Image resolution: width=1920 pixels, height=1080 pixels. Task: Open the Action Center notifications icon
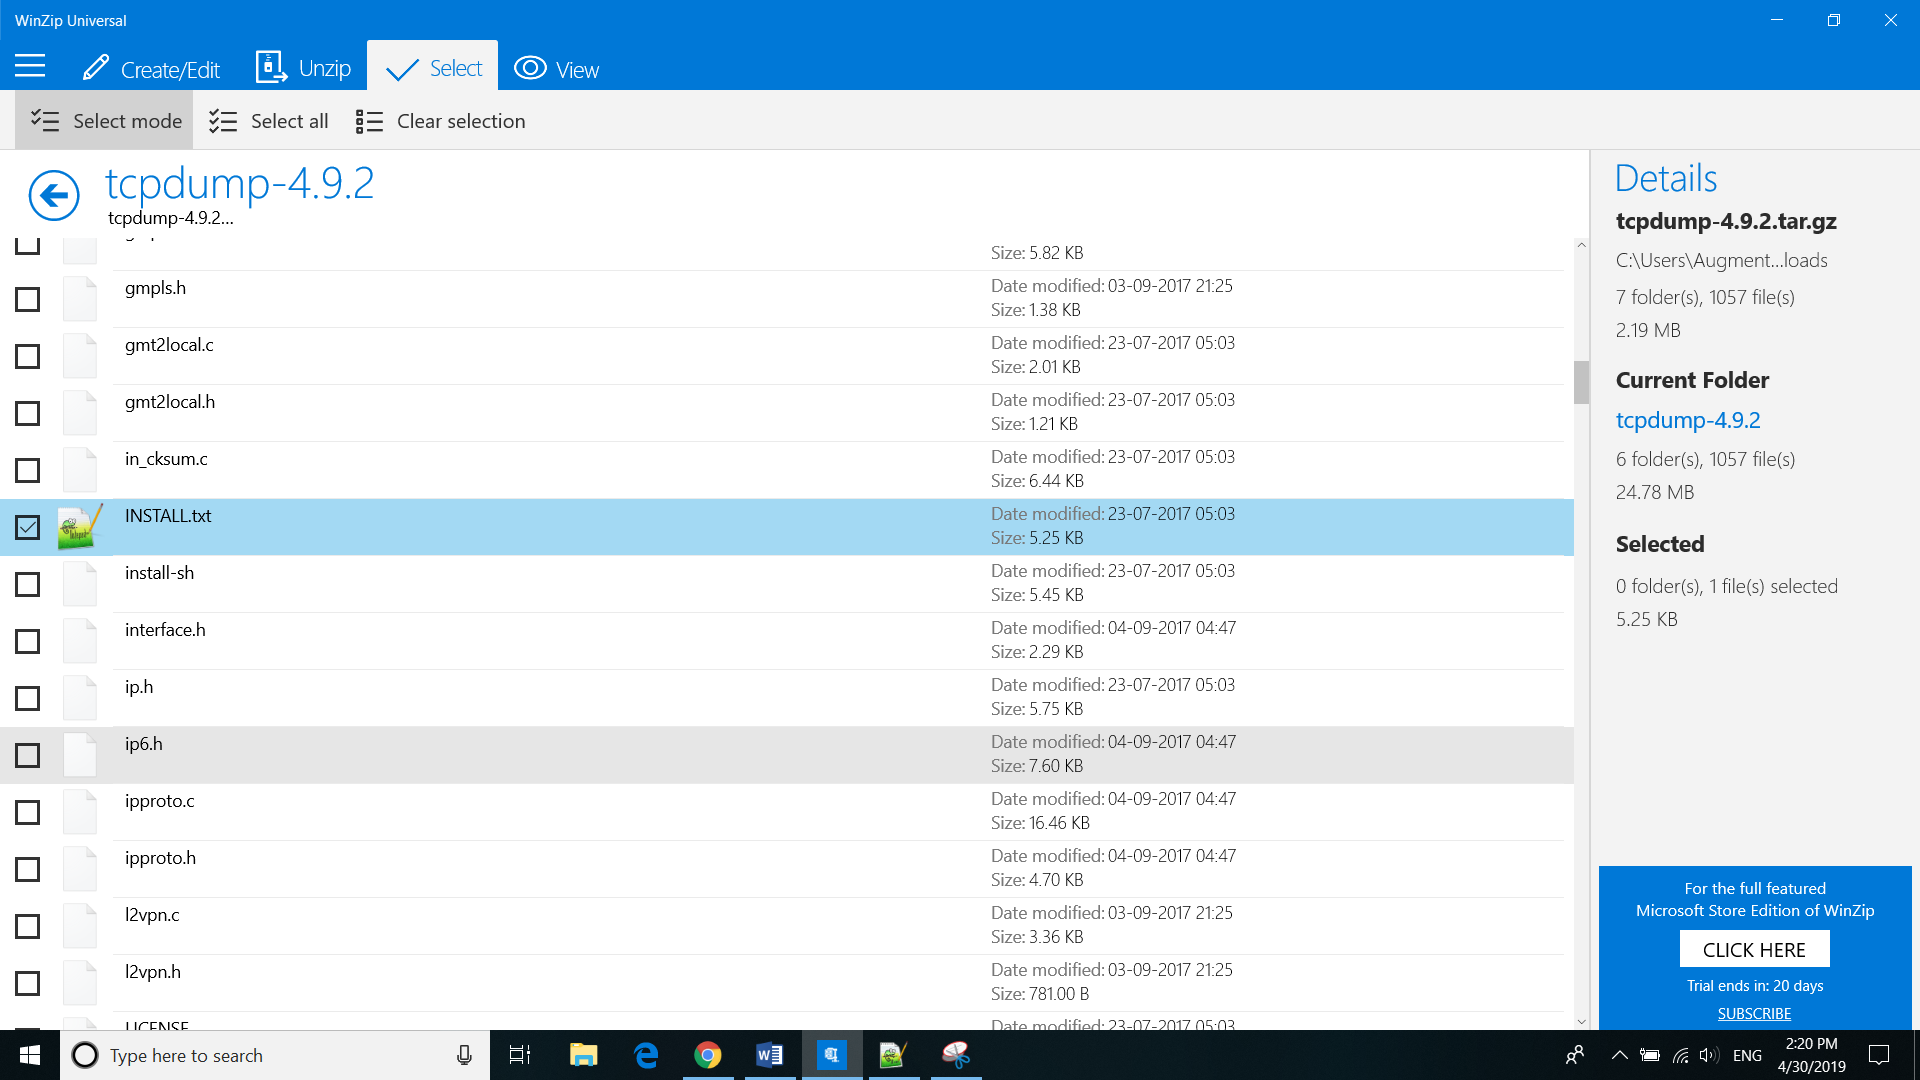(1879, 1055)
